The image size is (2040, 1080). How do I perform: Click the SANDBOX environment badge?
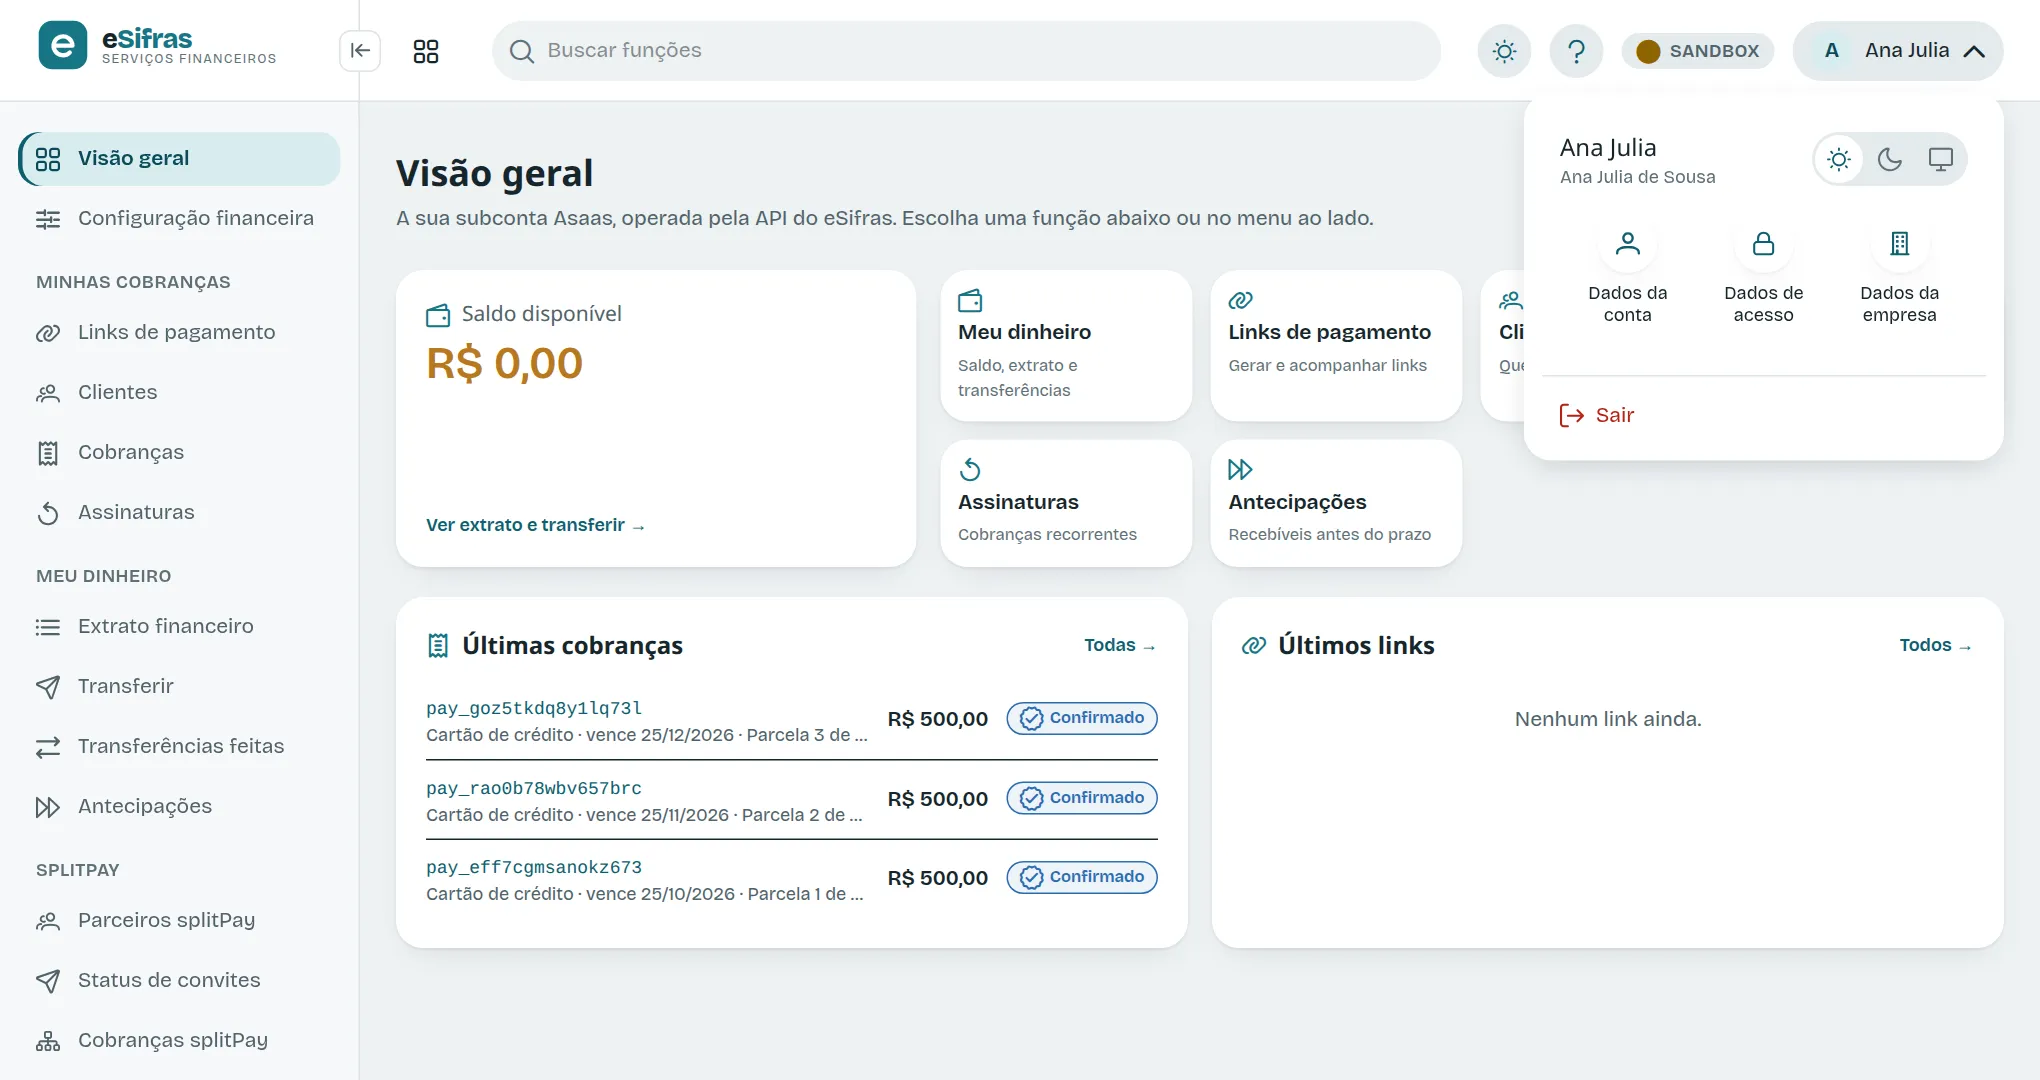(x=1698, y=51)
